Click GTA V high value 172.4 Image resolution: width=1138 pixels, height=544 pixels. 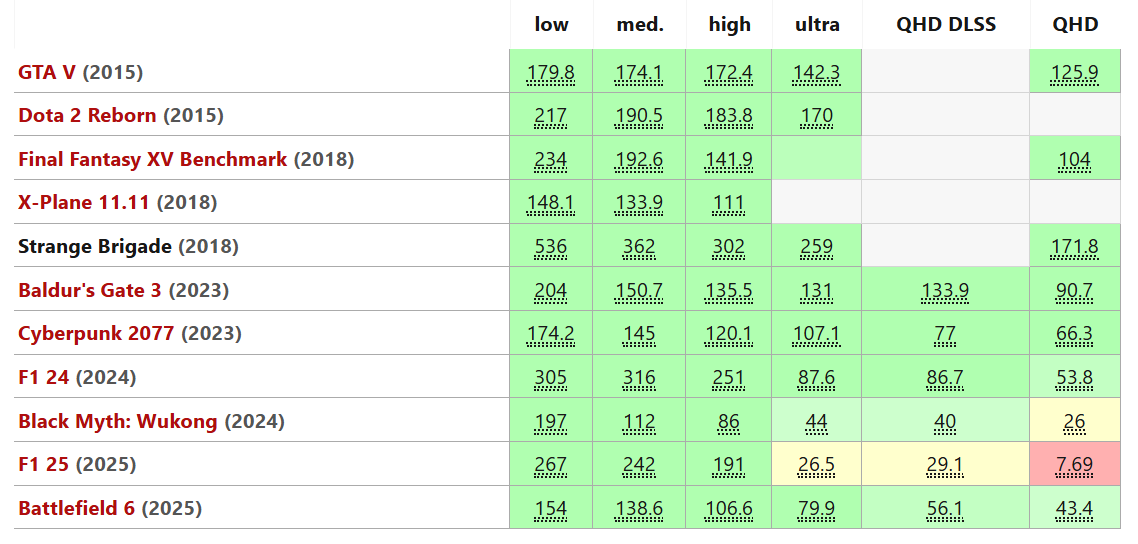(730, 73)
